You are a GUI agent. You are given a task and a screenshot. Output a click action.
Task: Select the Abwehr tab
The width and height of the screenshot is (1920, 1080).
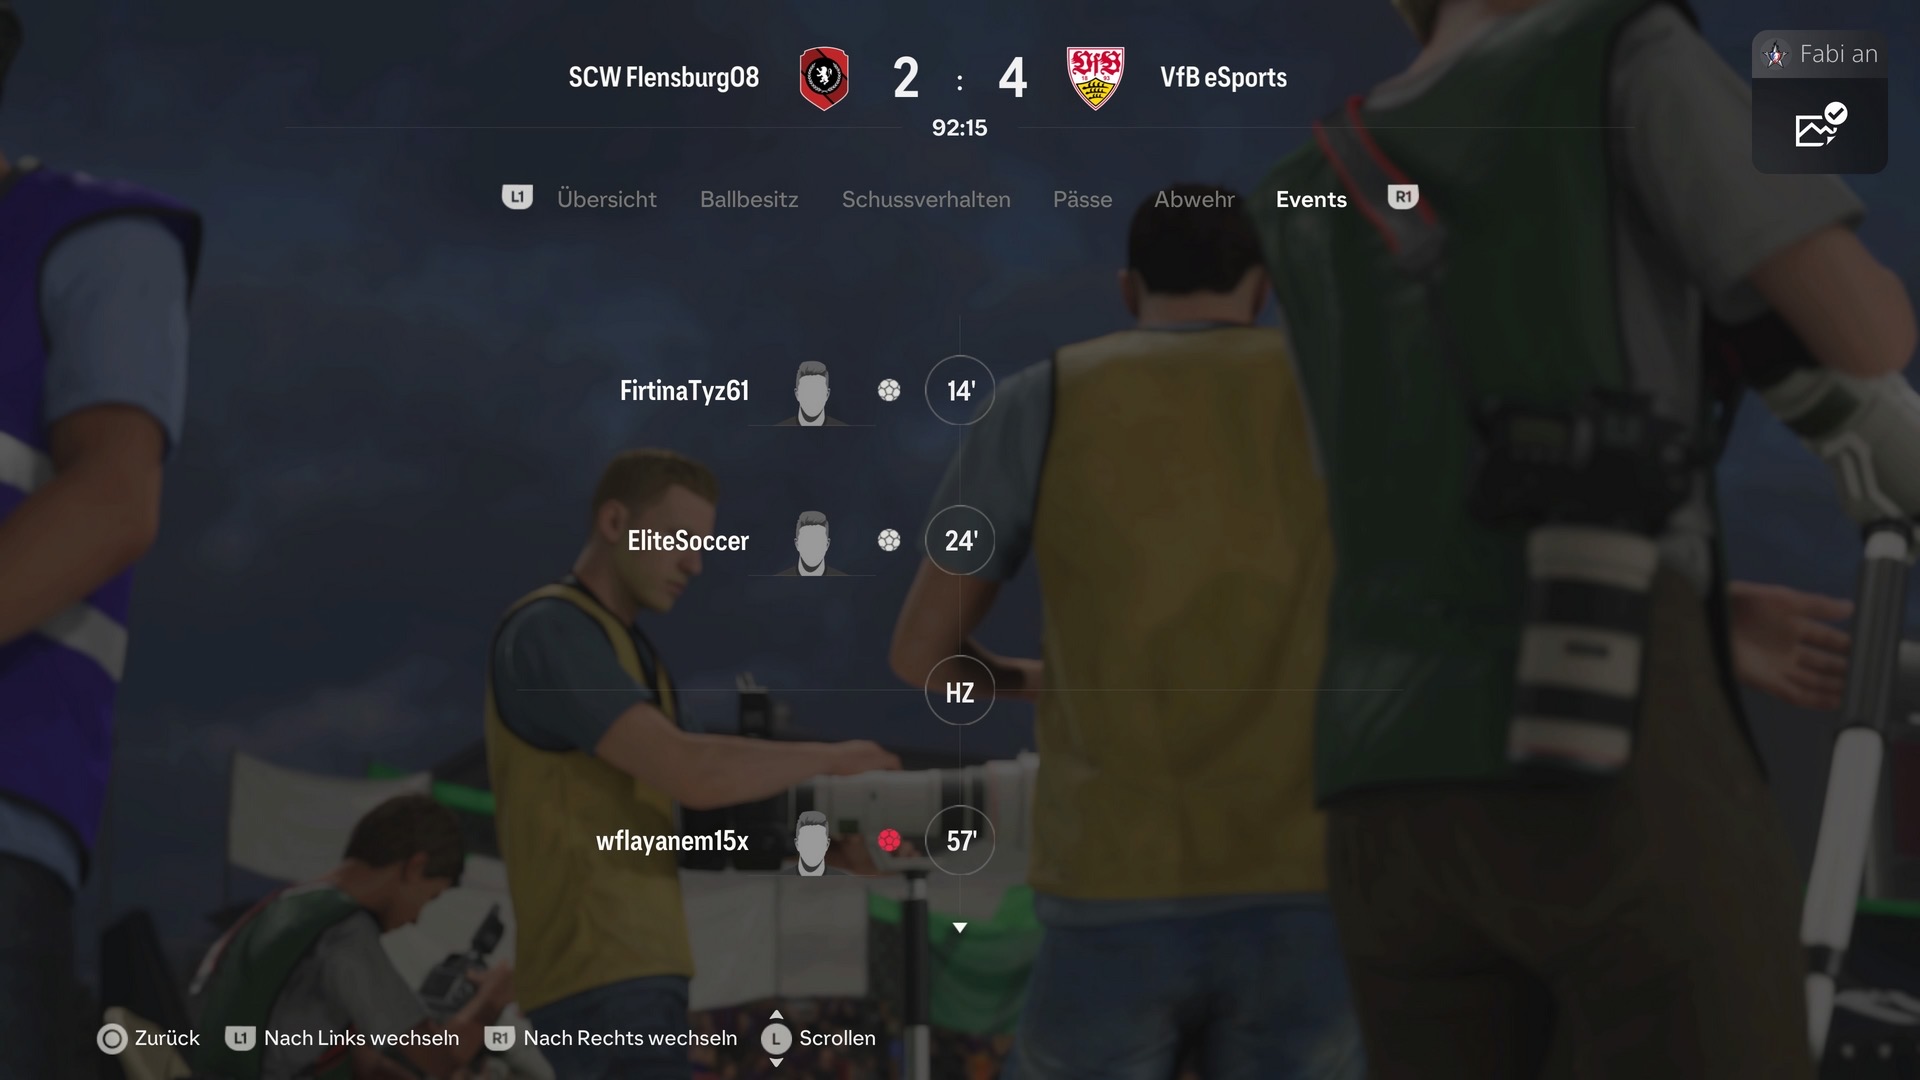pos(1194,199)
